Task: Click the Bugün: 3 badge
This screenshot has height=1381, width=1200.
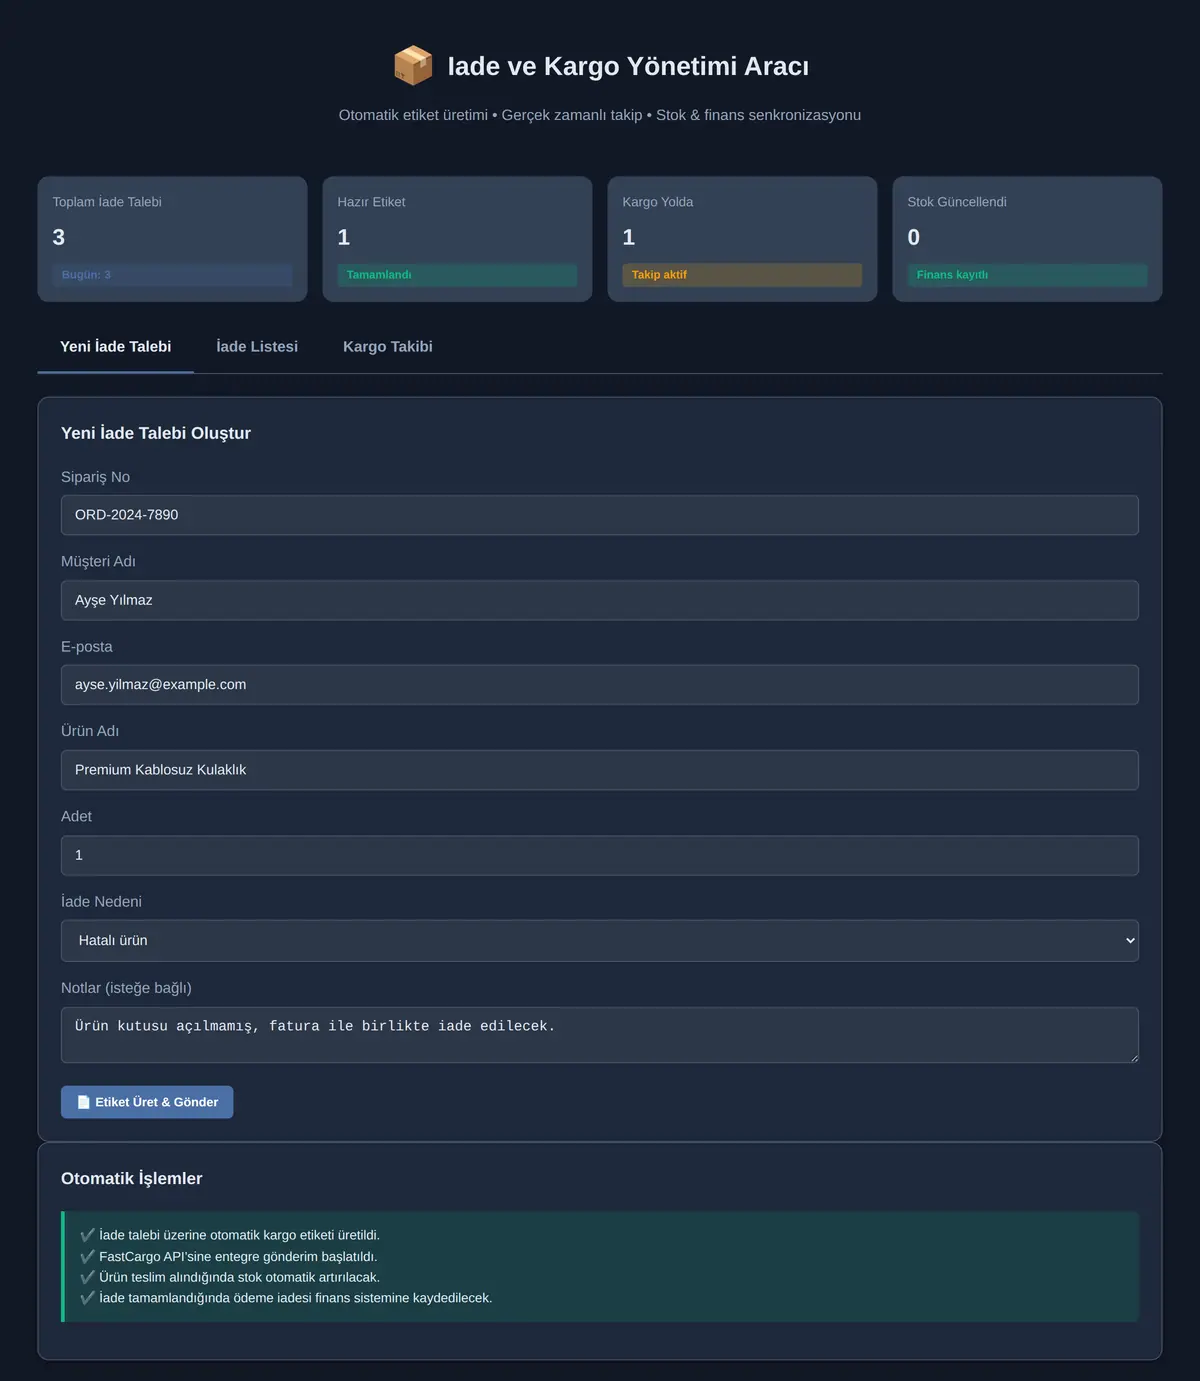Action: coord(172,275)
